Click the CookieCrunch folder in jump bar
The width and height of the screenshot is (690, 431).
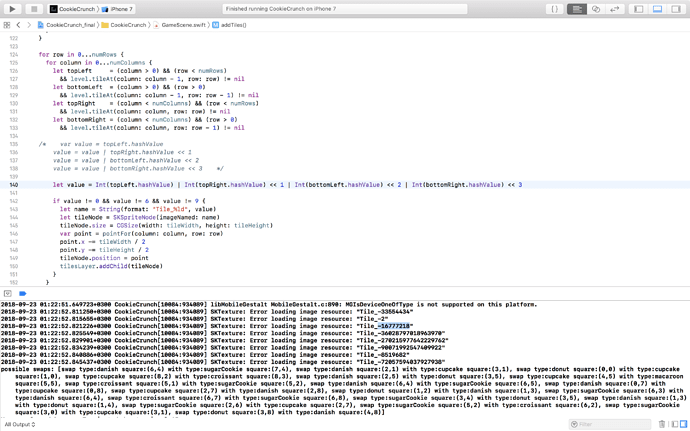(x=128, y=25)
